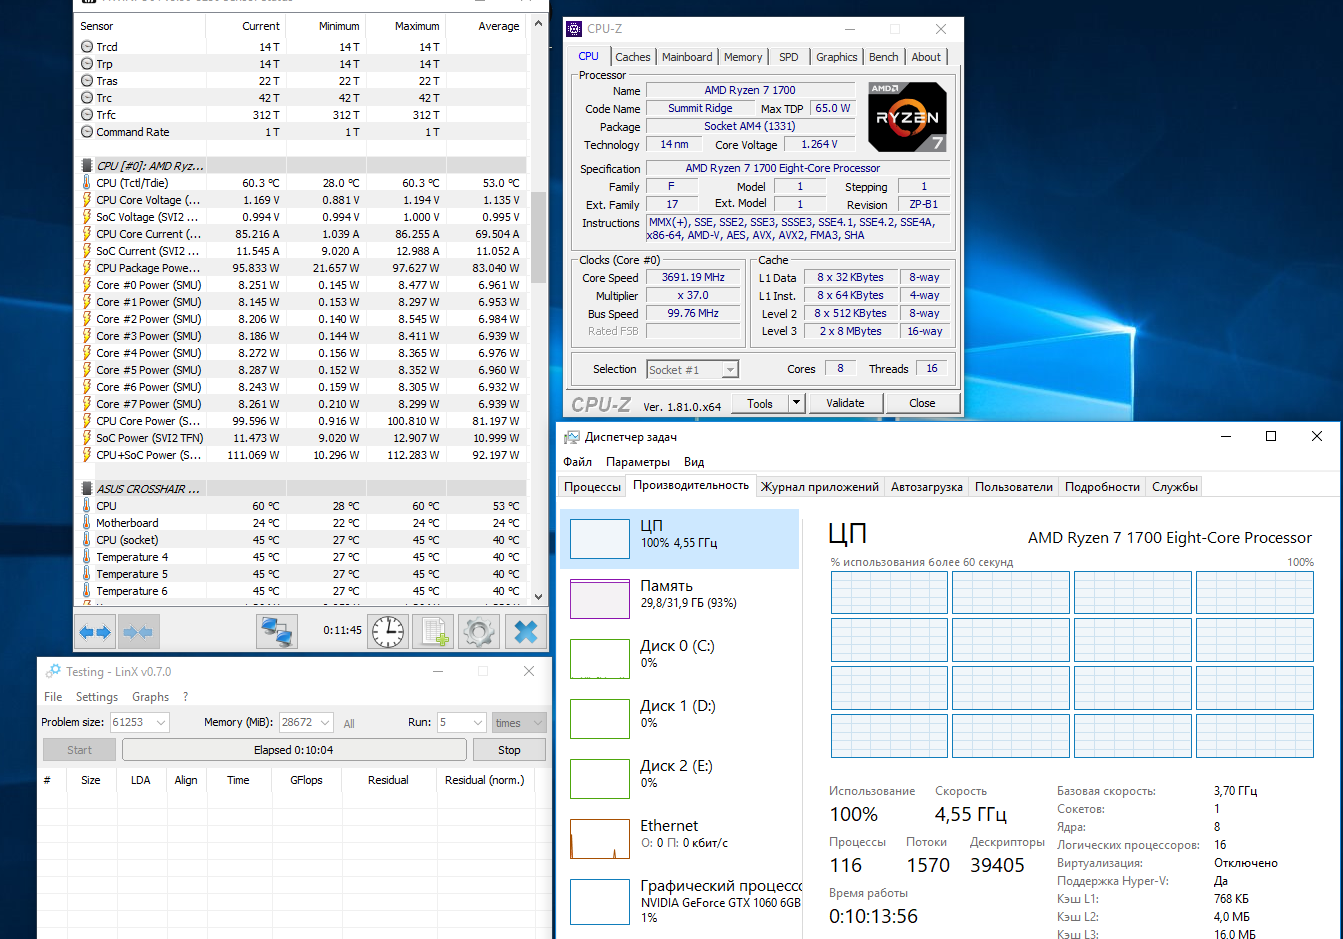
Task: Click the clock icon beside Command Rate
Action: pos(87,132)
